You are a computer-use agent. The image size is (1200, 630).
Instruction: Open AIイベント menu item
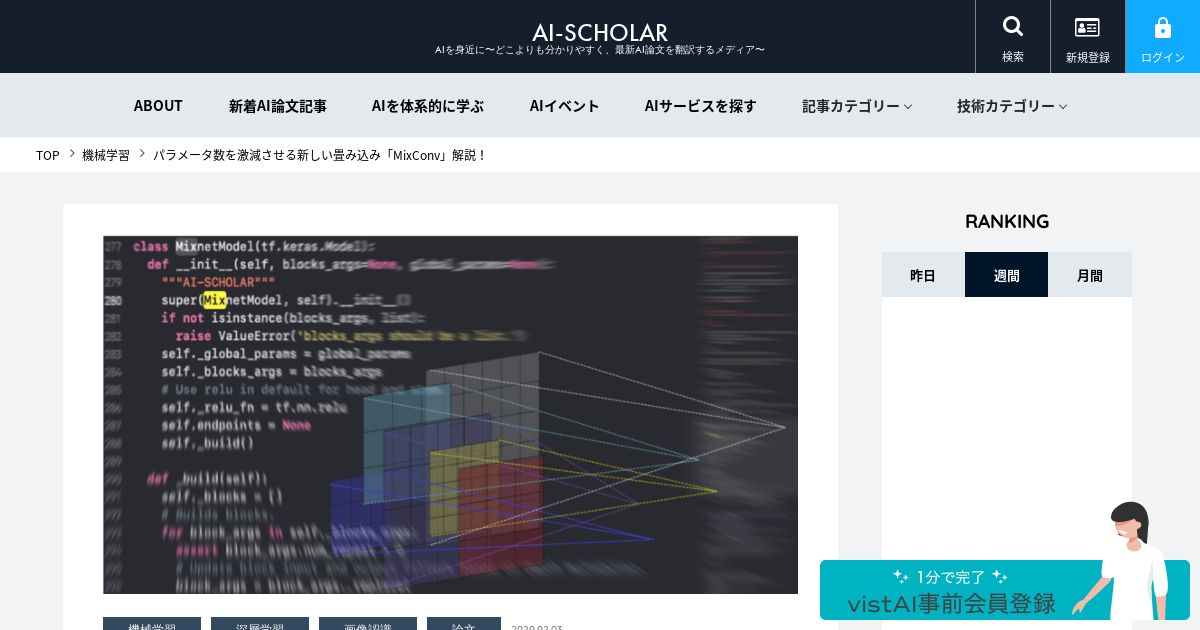(564, 105)
